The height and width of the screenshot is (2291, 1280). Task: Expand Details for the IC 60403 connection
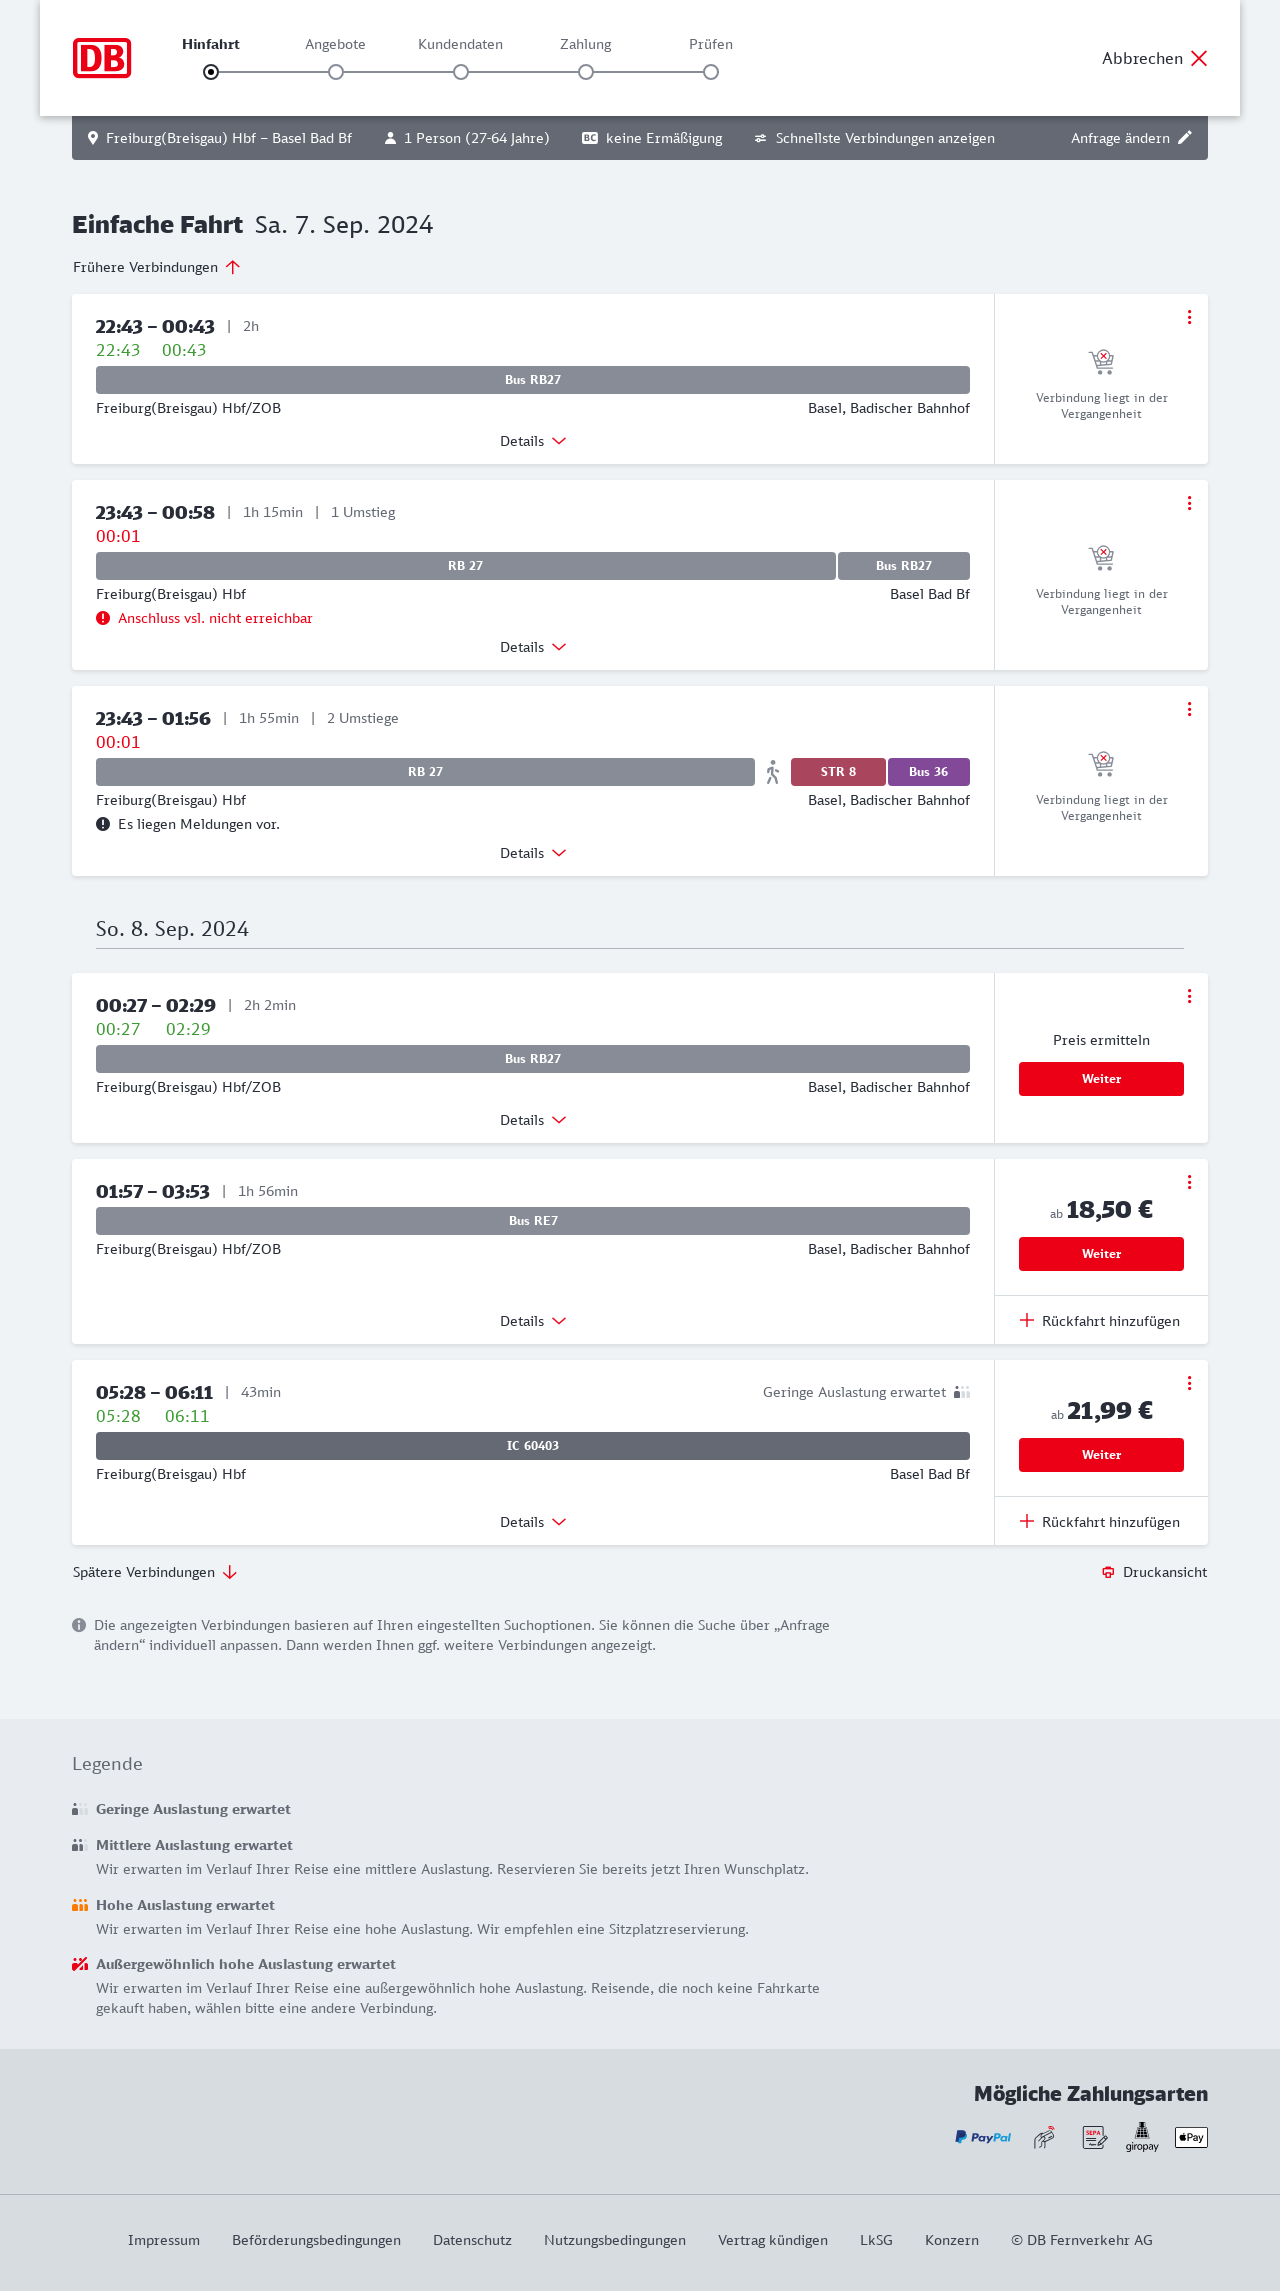coord(533,1522)
